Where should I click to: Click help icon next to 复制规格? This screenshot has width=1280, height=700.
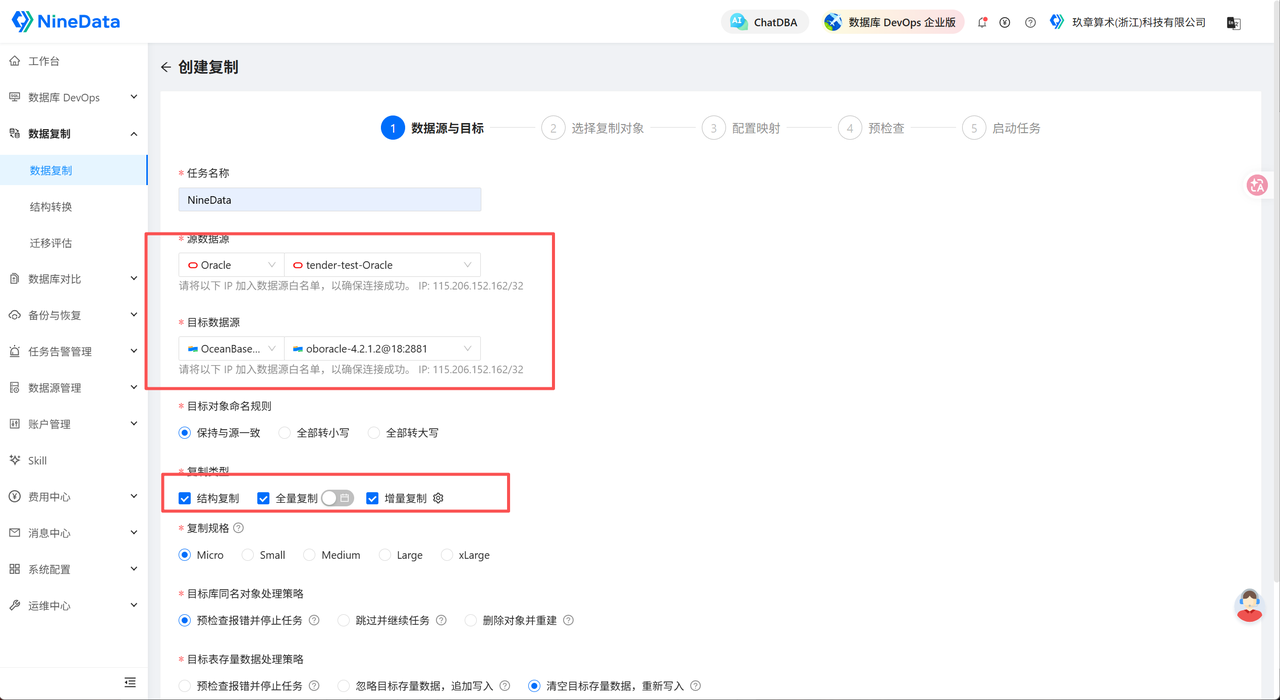[x=238, y=528]
